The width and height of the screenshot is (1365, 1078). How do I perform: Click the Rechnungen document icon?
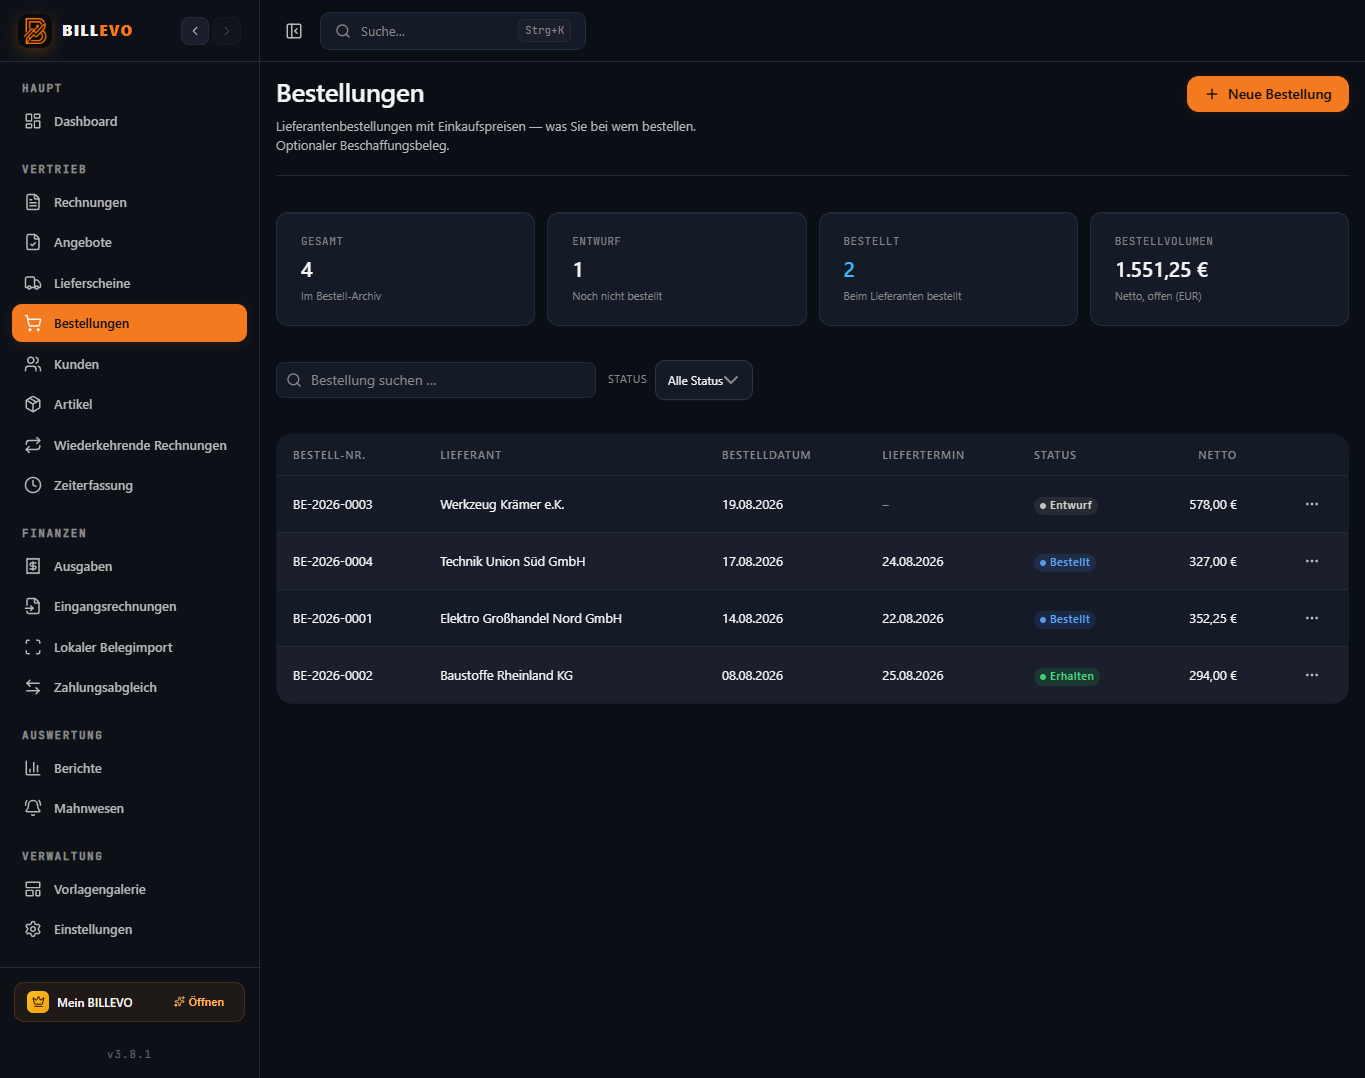coord(33,202)
